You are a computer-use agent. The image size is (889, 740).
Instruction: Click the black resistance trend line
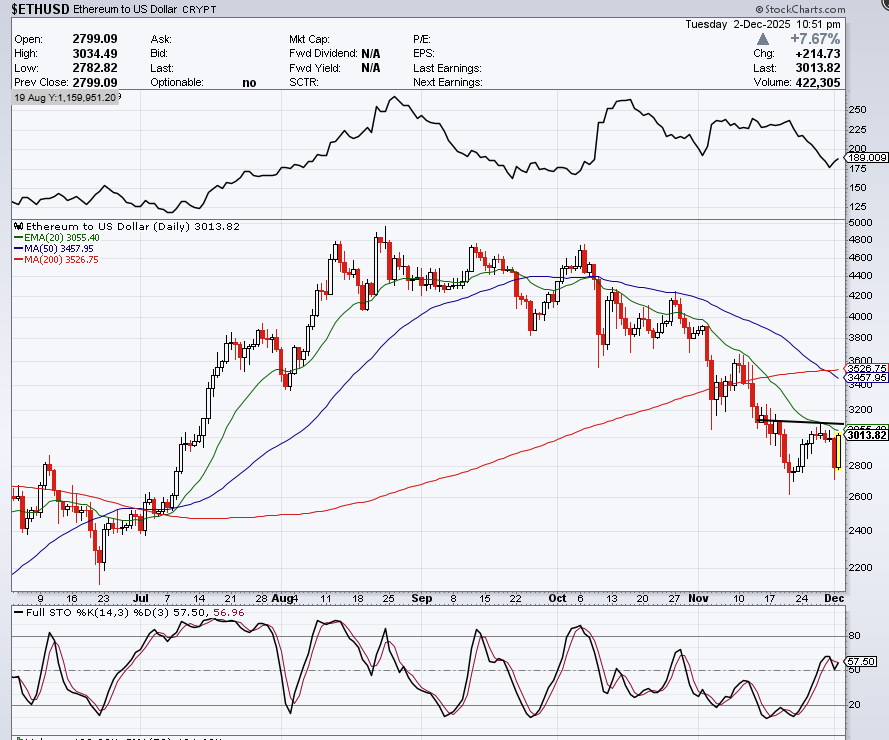(801, 421)
